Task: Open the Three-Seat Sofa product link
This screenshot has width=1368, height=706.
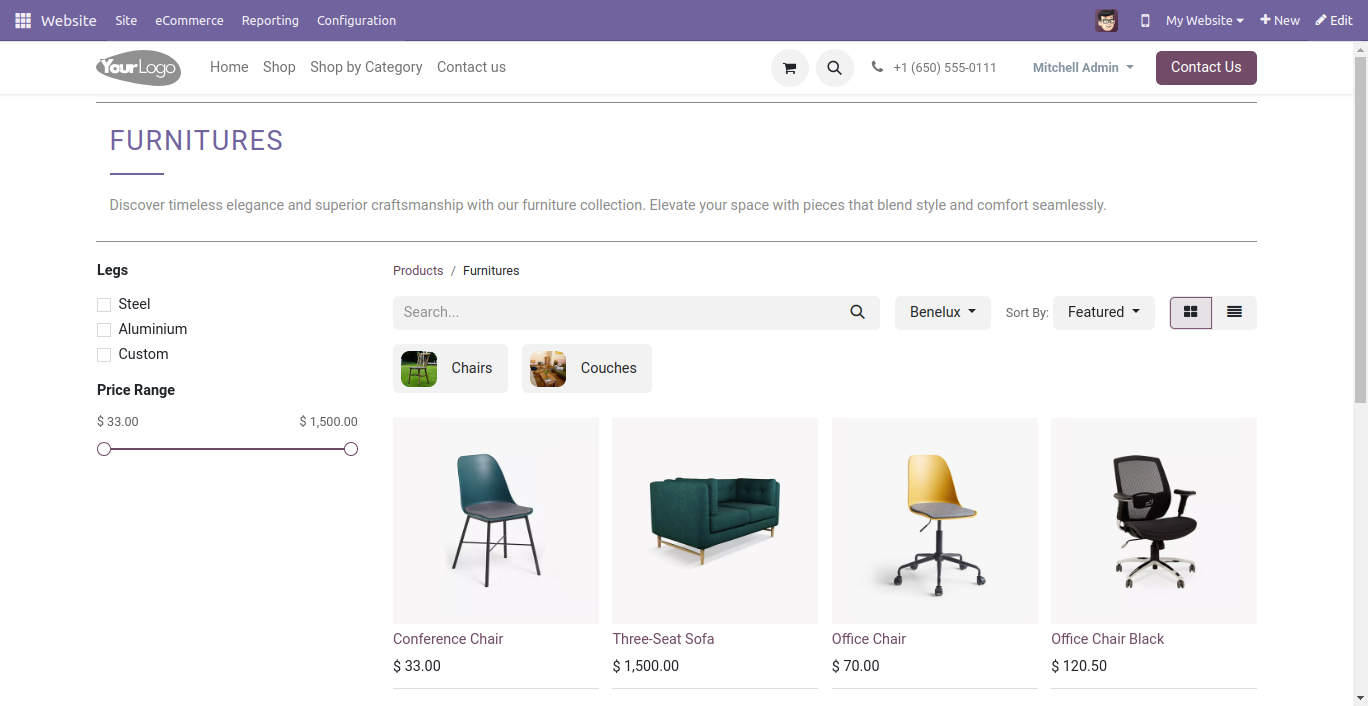Action: pyautogui.click(x=663, y=639)
